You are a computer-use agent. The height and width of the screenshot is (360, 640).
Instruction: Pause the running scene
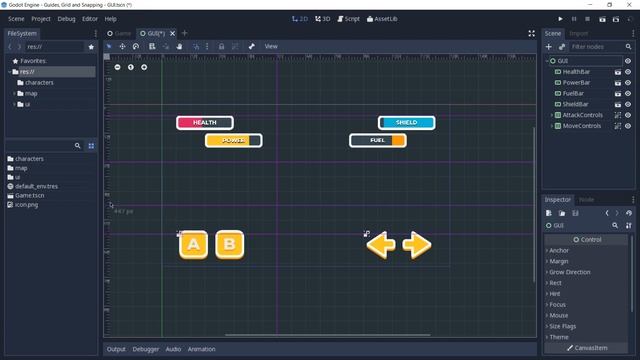574,19
